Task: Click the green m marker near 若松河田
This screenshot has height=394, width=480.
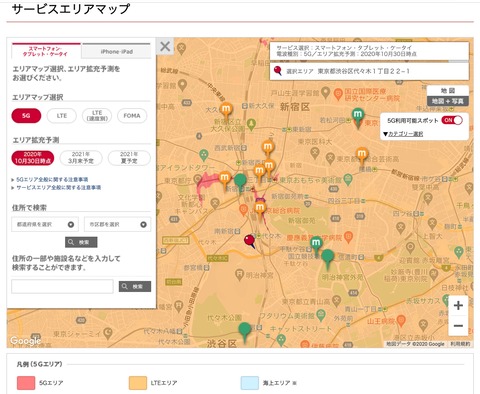Action: click(358, 116)
